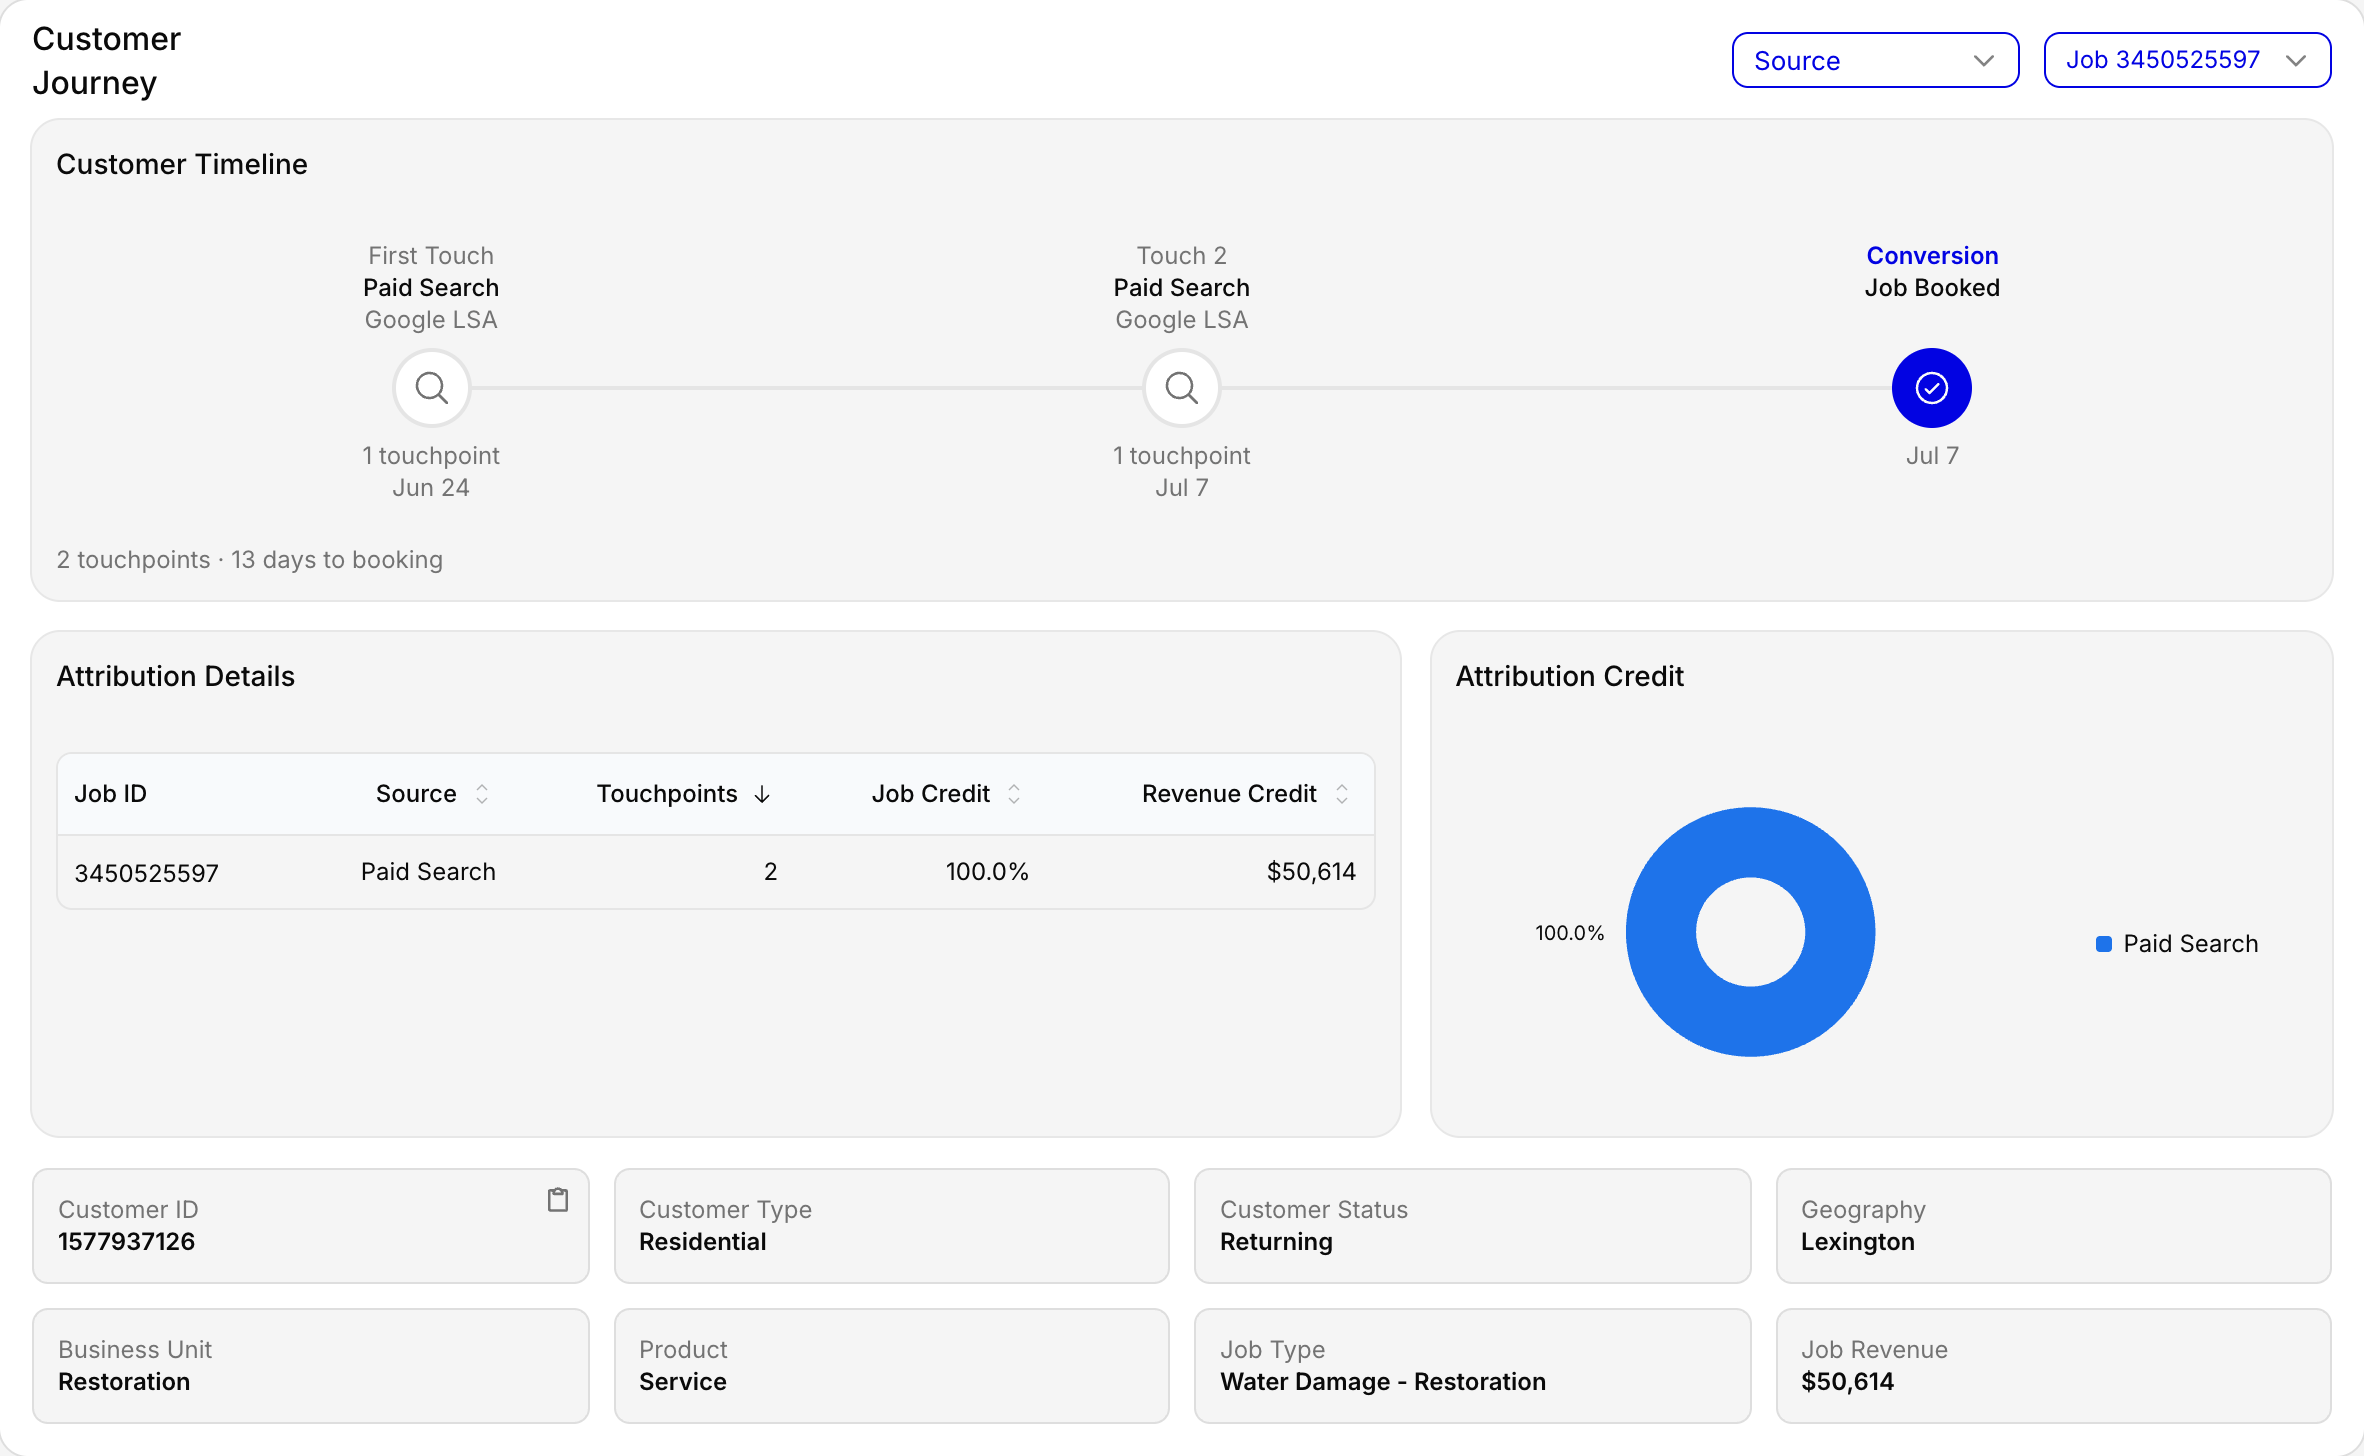Image resolution: width=2364 pixels, height=1456 pixels.
Task: Click the Customer Status Returning card
Action: (x=1472, y=1226)
